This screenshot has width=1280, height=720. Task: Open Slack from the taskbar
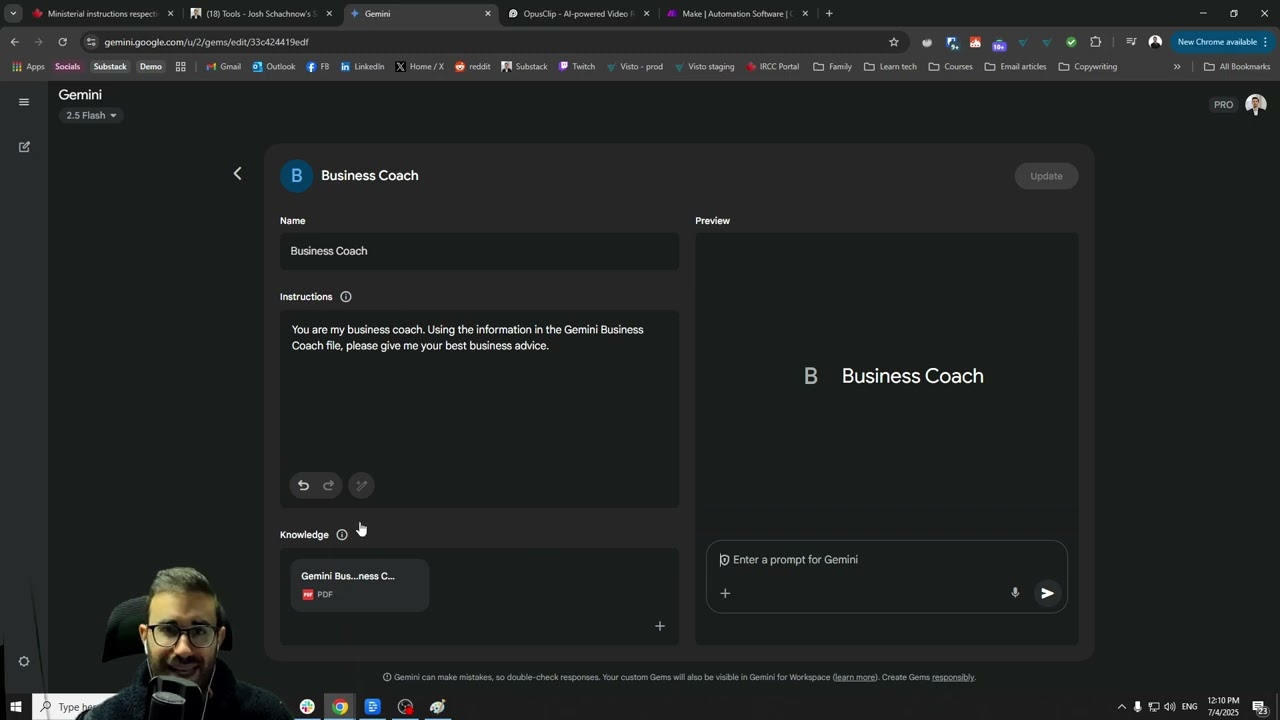point(307,707)
